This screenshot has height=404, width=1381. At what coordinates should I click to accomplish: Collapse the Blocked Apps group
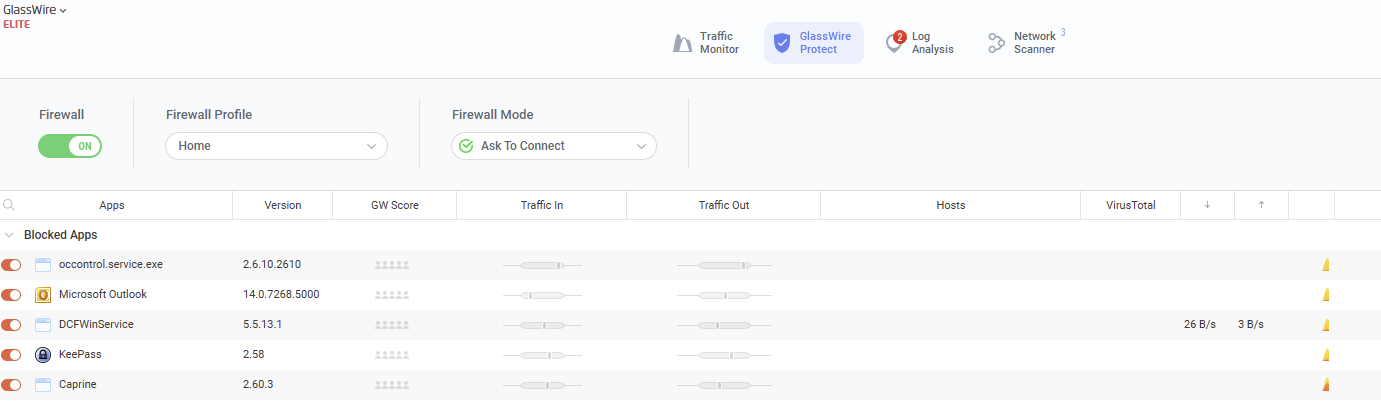pos(10,235)
